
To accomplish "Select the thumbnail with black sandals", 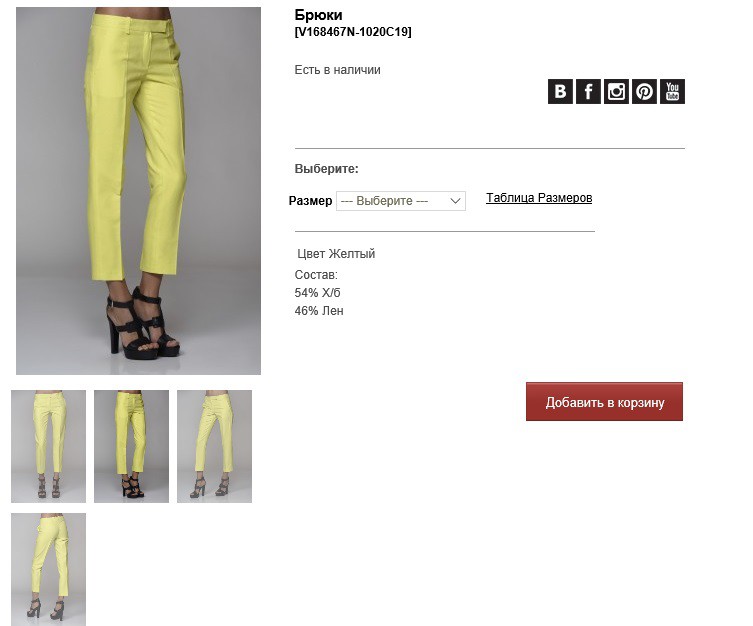I will [x=132, y=446].
